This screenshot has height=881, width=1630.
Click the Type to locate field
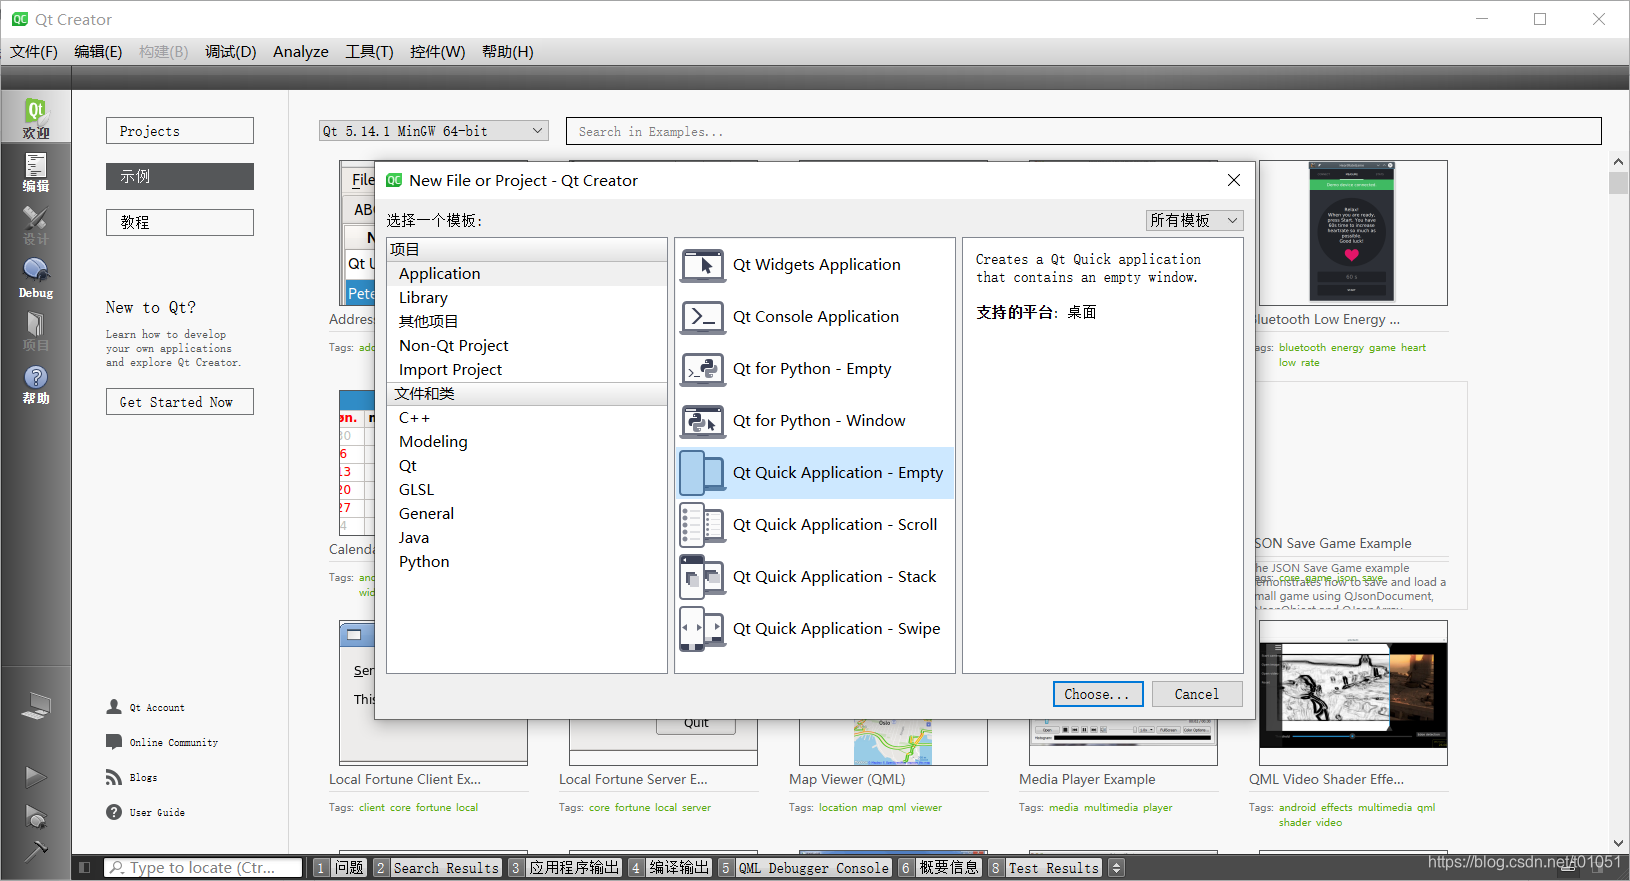(203, 868)
